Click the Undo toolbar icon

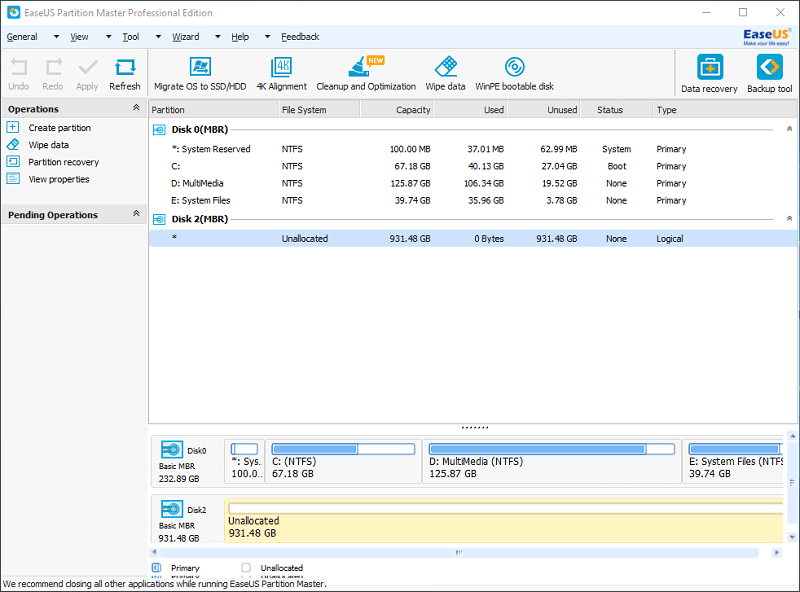pyautogui.click(x=19, y=67)
